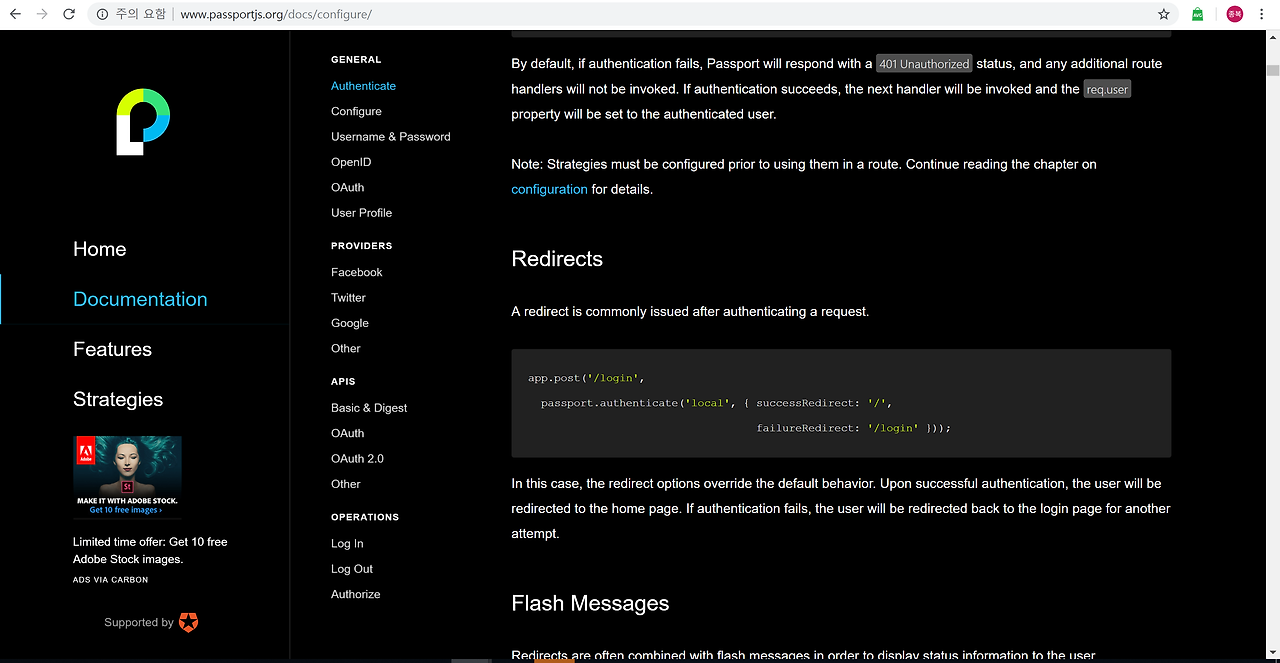Open Strategies in main menu

pyautogui.click(x=118, y=399)
